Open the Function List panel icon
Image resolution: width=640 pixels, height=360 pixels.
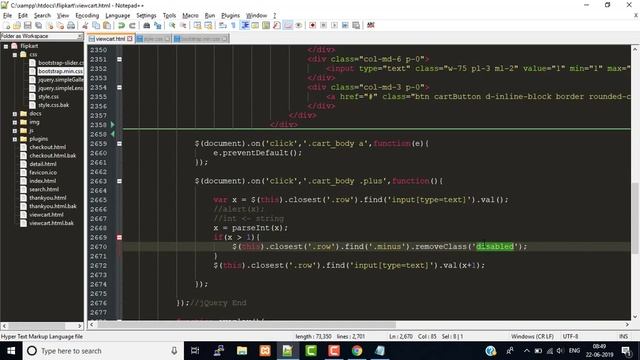276,25
